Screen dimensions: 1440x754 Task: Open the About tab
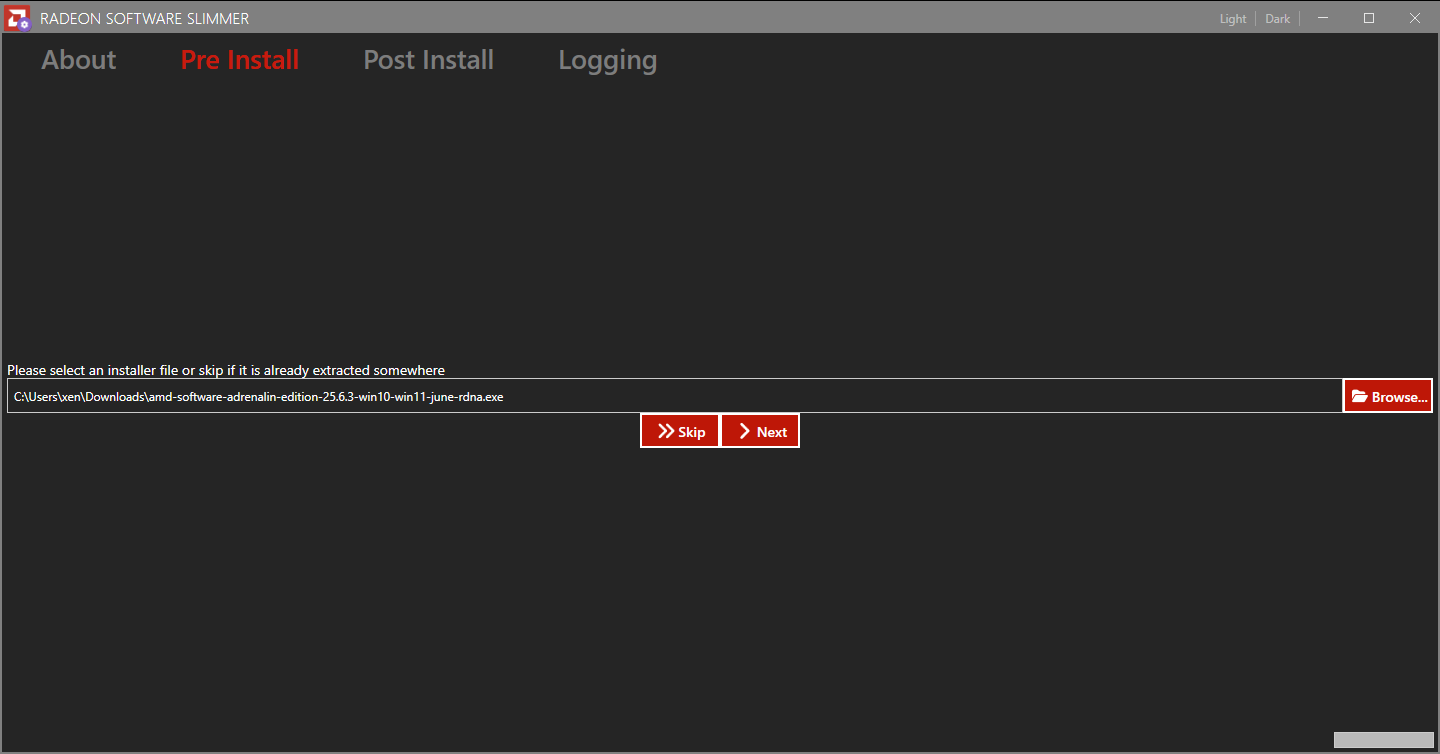pos(79,60)
